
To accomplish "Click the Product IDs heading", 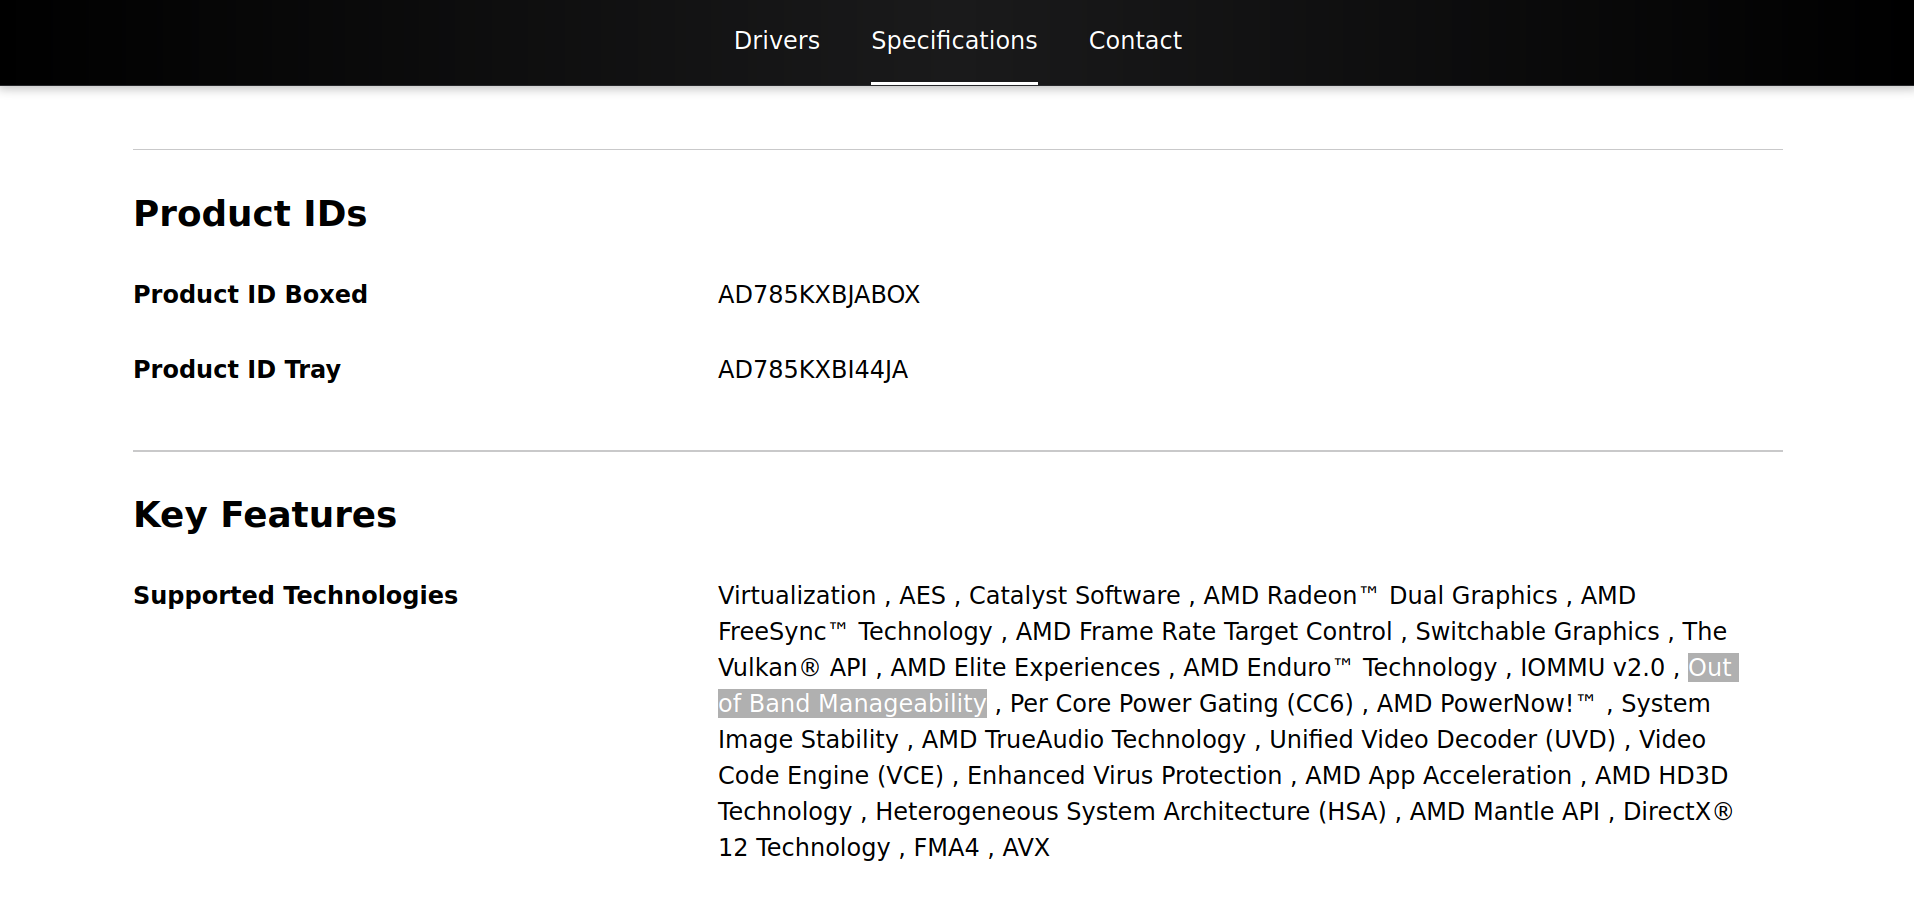I will click(x=250, y=214).
